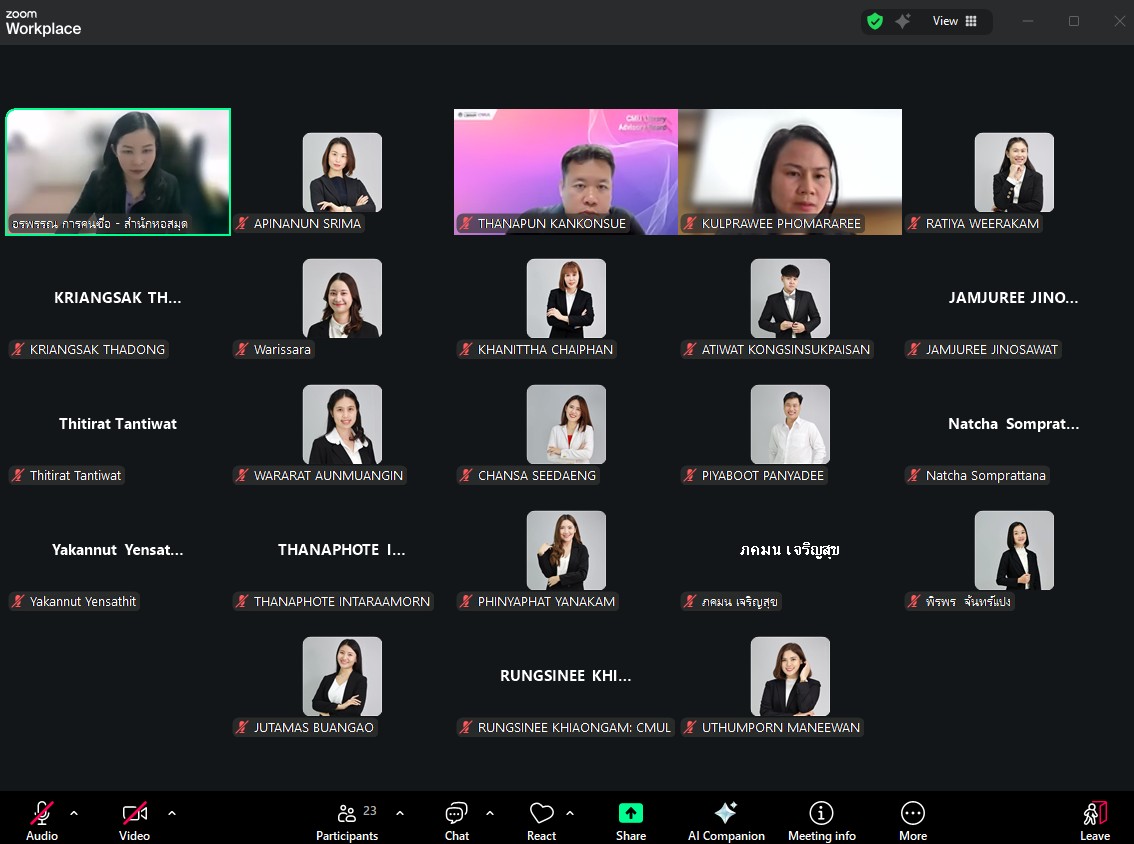The width and height of the screenshot is (1134, 844).
Task: Open the Chat panel
Action: tap(457, 820)
